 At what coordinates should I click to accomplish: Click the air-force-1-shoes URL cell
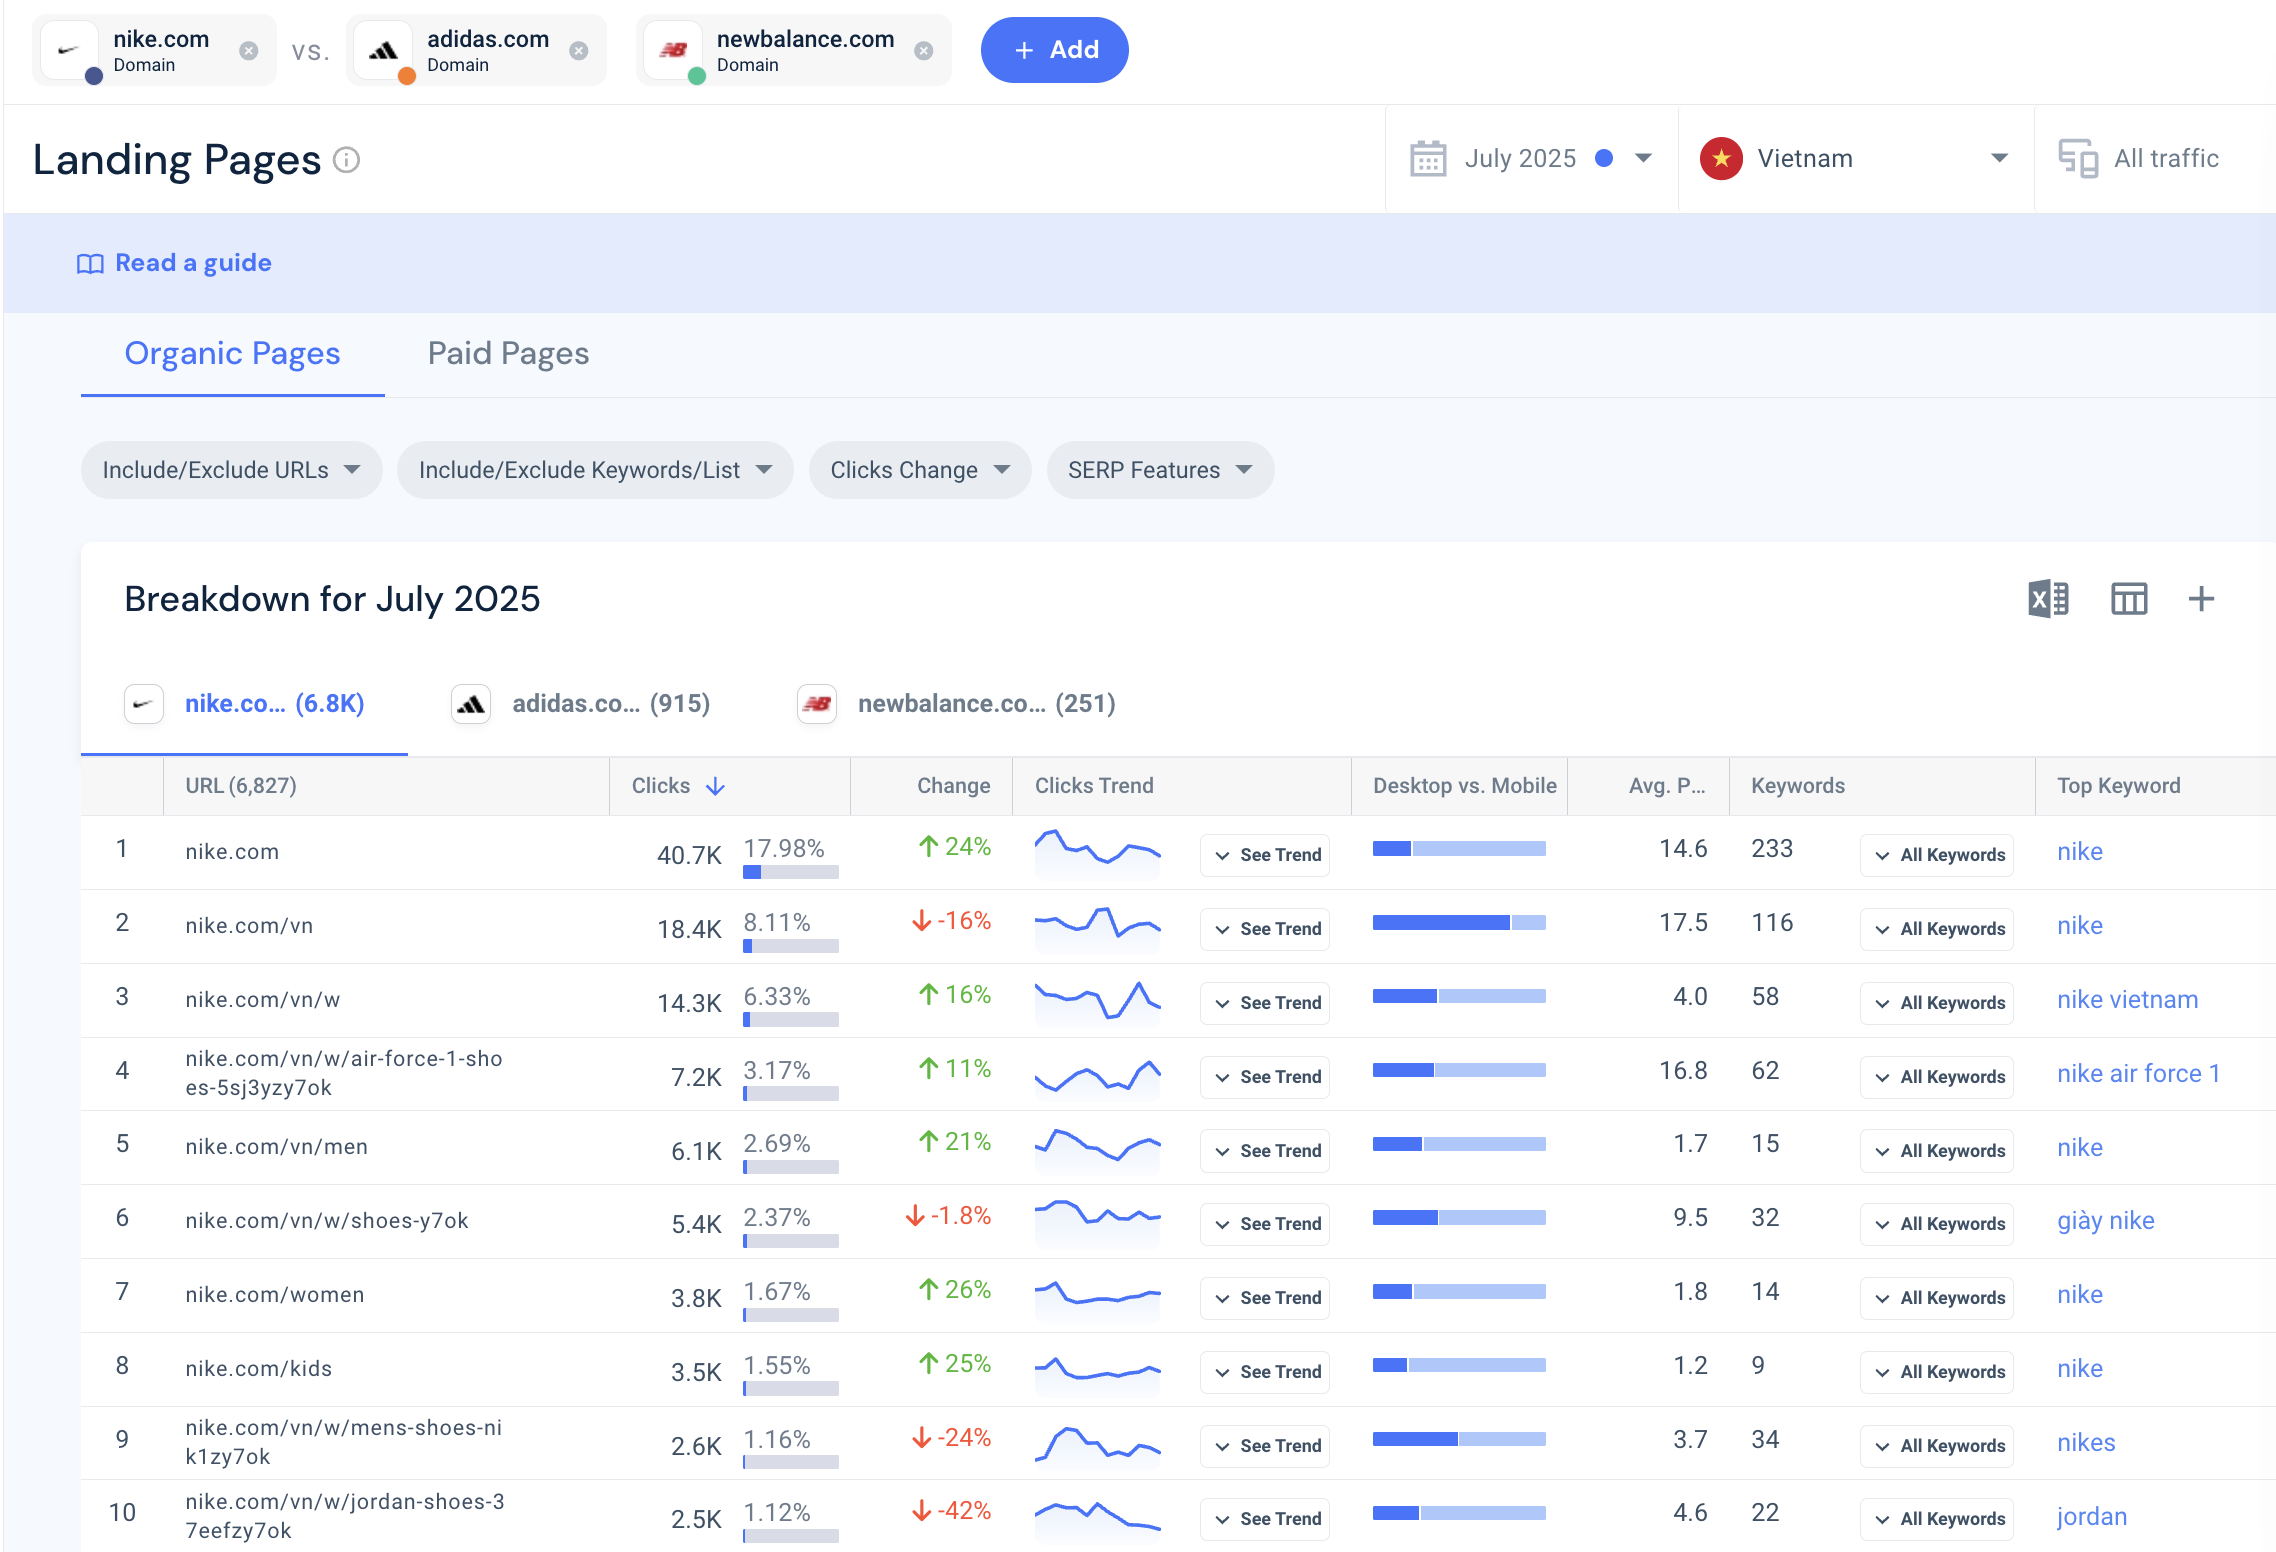[x=343, y=1073]
